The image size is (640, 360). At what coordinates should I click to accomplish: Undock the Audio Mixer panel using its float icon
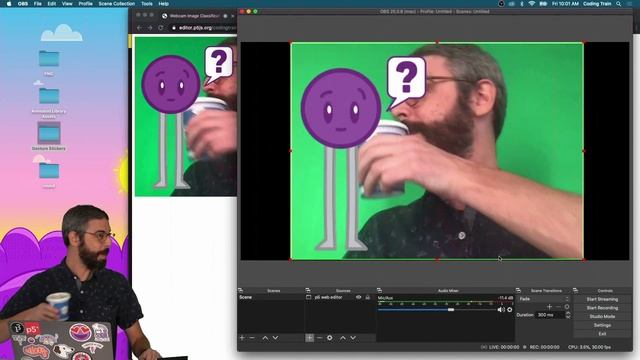(379, 291)
